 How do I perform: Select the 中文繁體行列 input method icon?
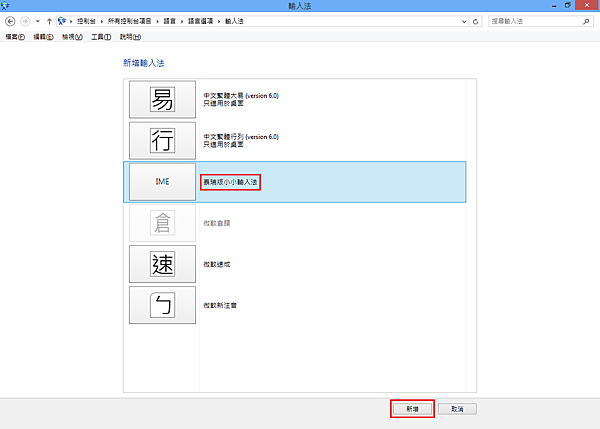[162, 140]
